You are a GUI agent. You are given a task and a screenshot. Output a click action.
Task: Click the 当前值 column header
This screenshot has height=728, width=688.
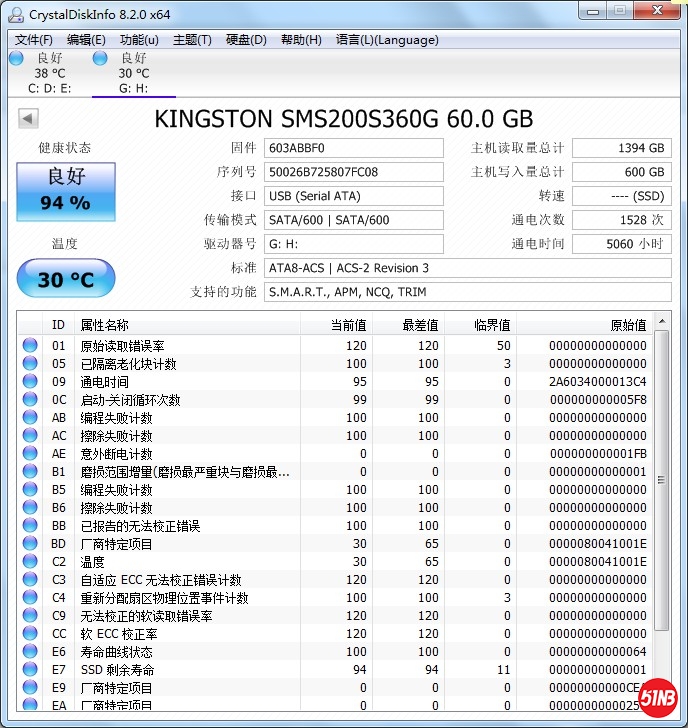pos(337,325)
